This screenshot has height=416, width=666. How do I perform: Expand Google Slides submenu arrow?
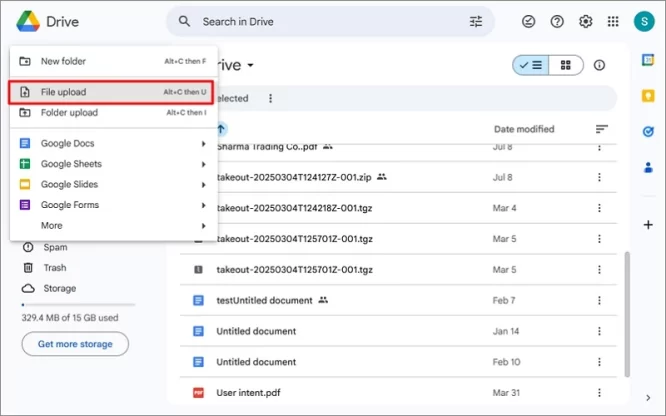click(203, 185)
